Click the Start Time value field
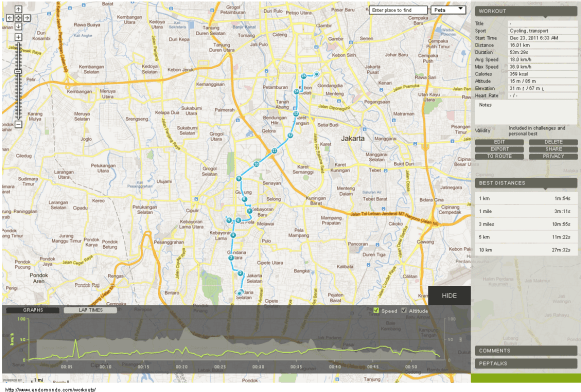This screenshot has width=581, height=392. point(542,38)
